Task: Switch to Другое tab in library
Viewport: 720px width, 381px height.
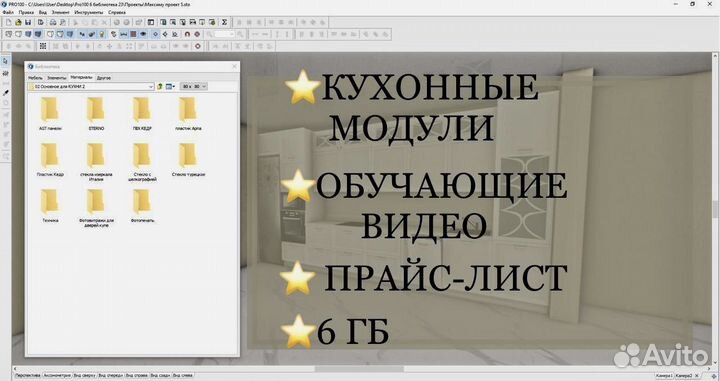Action: [104, 78]
